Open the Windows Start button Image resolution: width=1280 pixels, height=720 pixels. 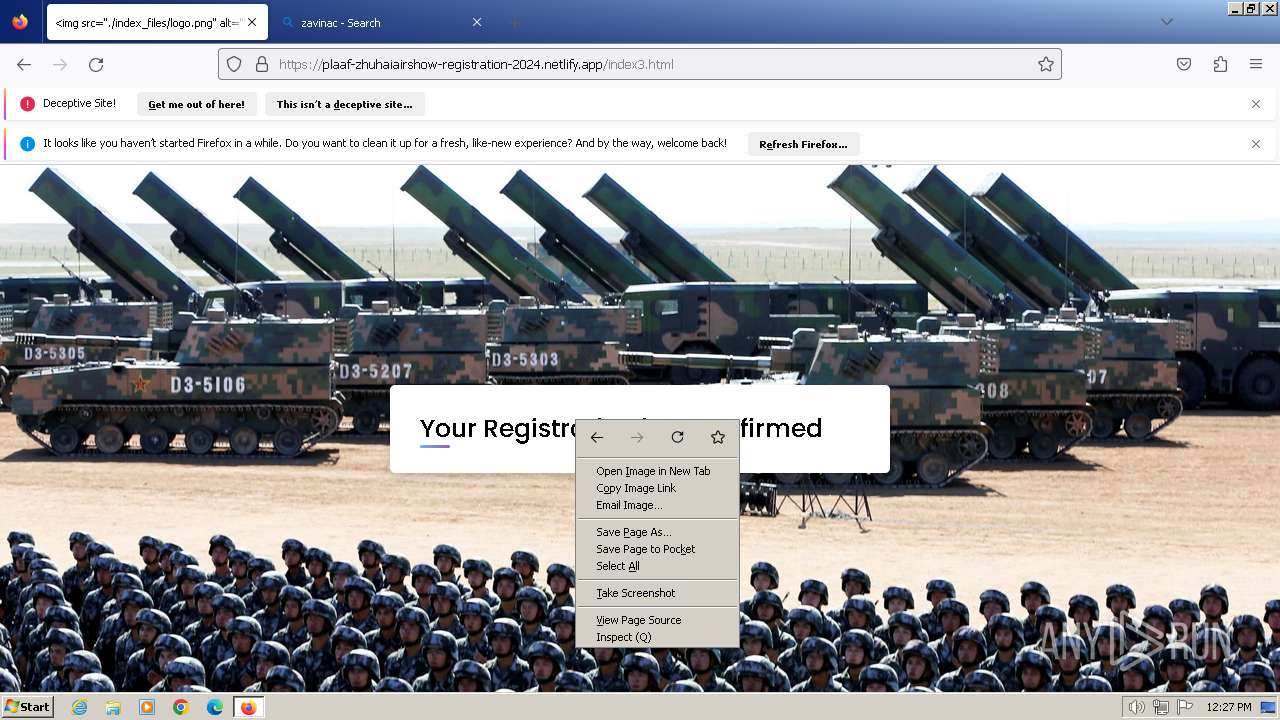28,707
